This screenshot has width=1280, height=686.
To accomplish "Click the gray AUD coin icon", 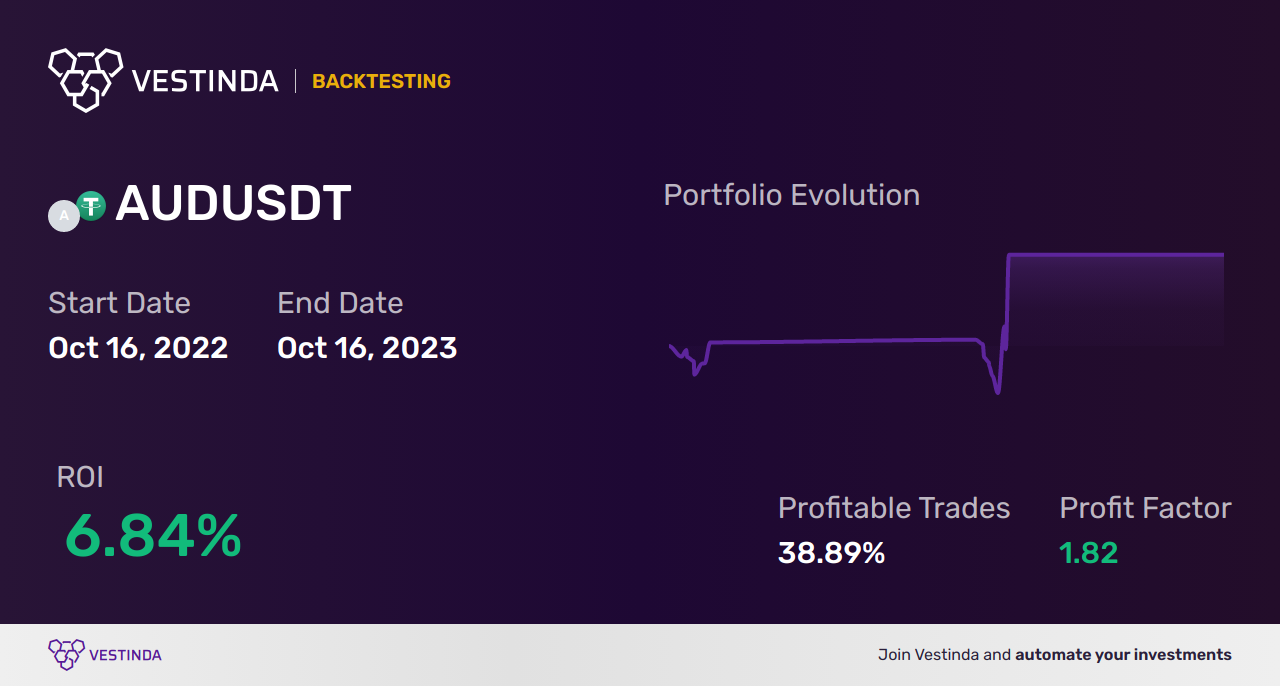I will [x=64, y=216].
